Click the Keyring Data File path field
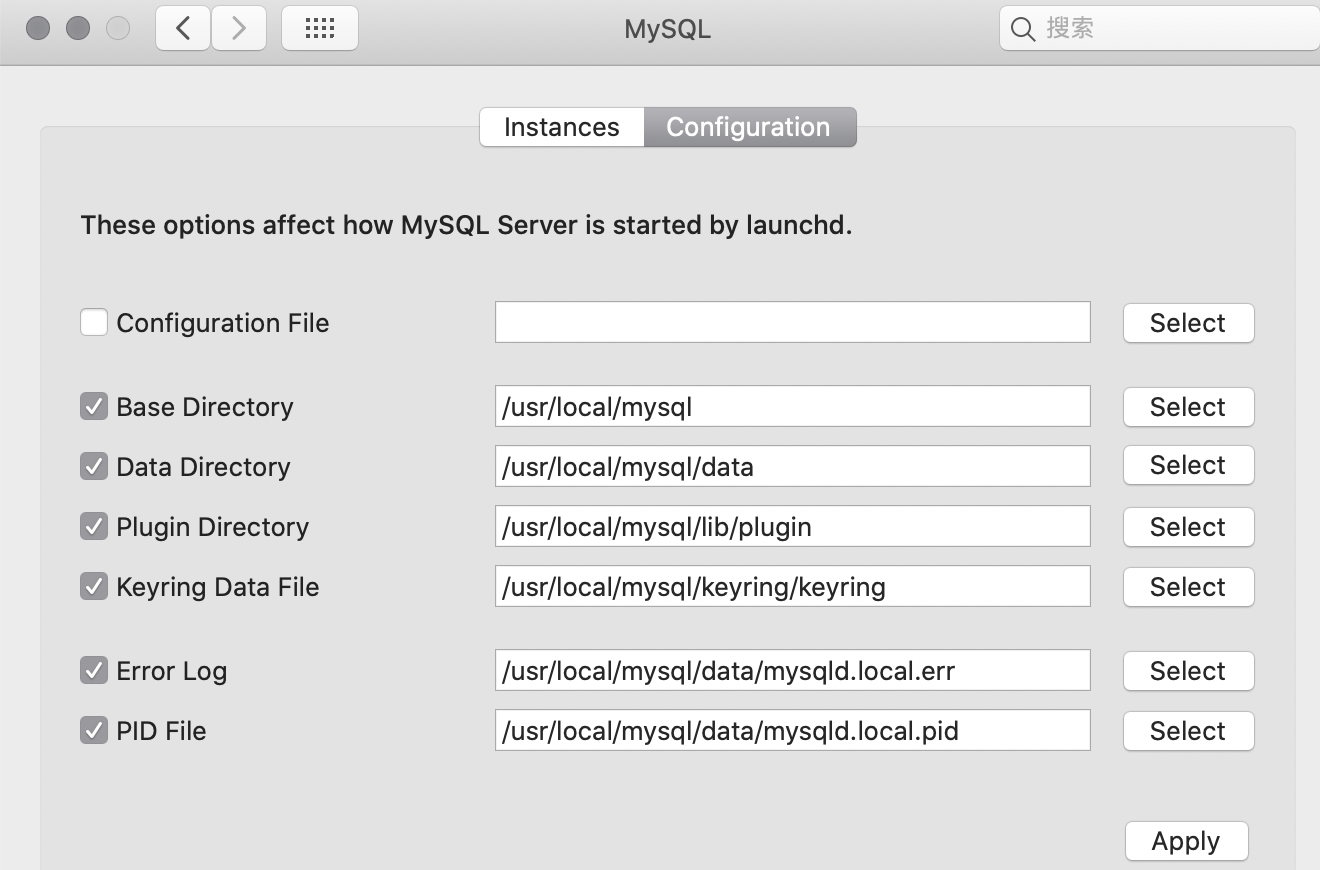 [x=792, y=587]
